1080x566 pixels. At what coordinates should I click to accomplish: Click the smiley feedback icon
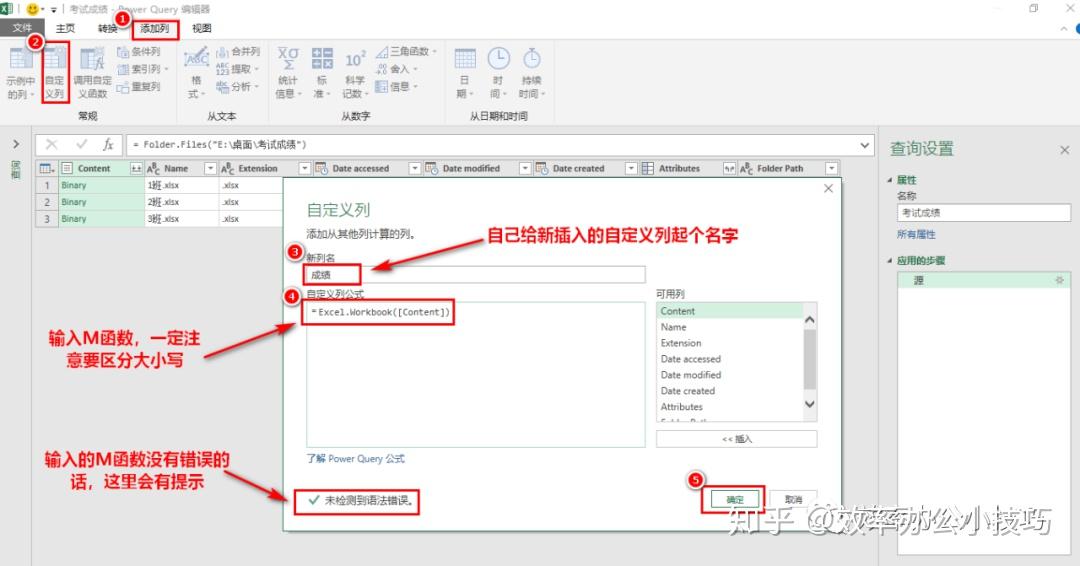coord(32,9)
